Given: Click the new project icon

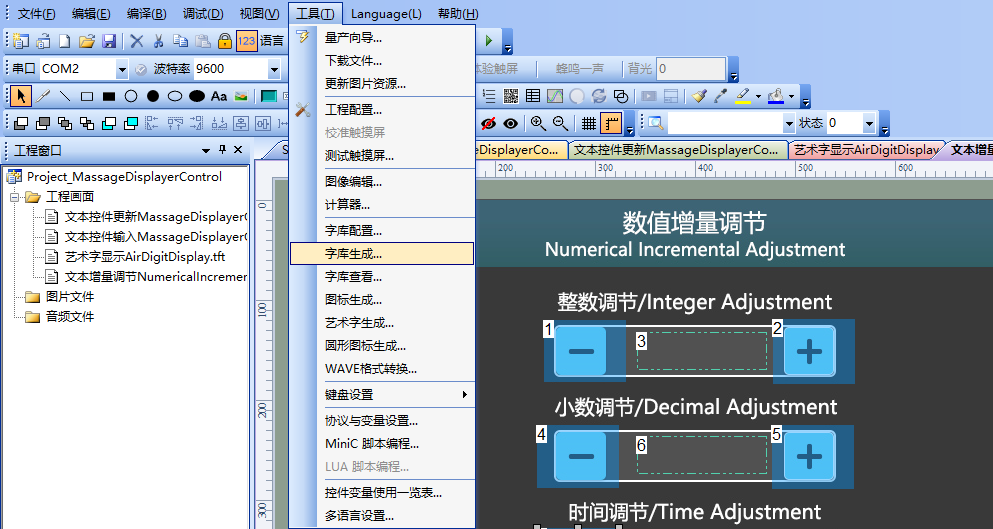Looking at the screenshot, I should coord(21,41).
